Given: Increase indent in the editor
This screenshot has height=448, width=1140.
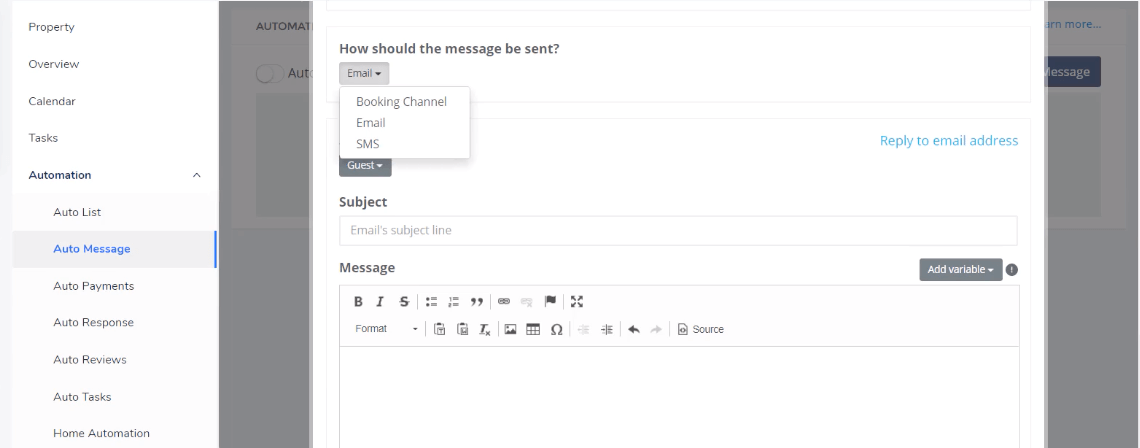Looking at the screenshot, I should pyautogui.click(x=606, y=329).
